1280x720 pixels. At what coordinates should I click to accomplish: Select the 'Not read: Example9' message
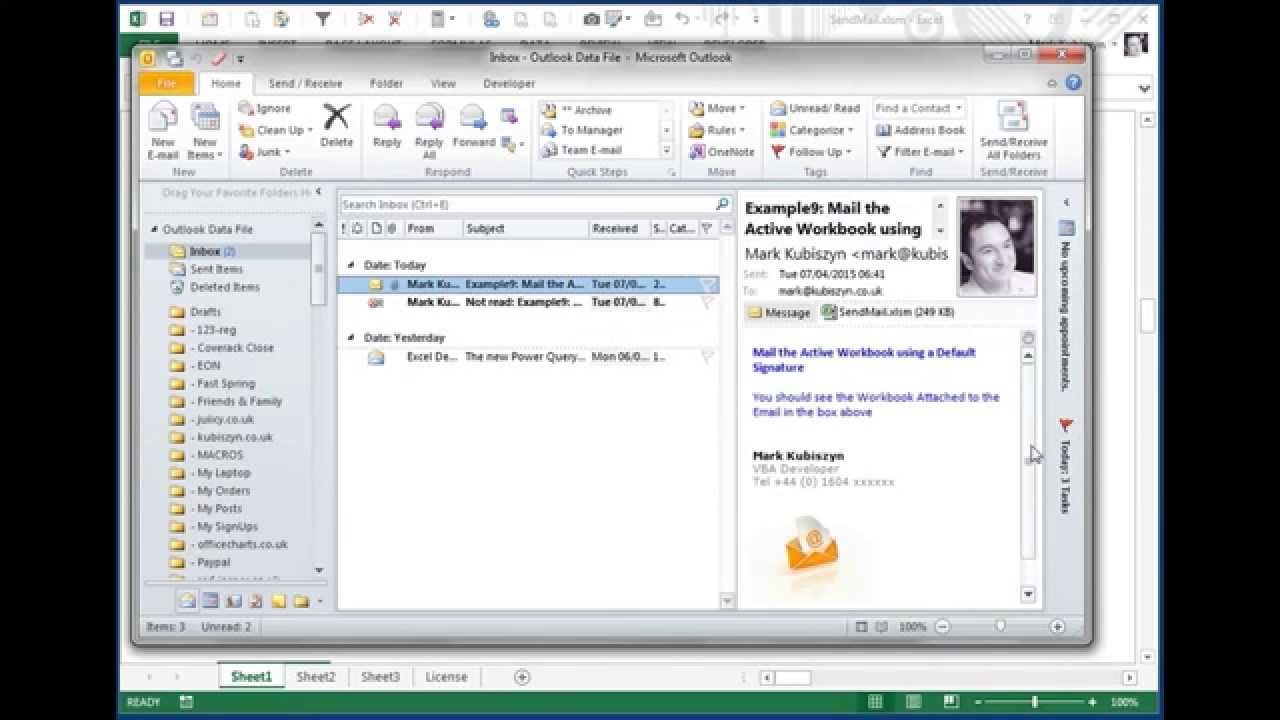click(528, 302)
